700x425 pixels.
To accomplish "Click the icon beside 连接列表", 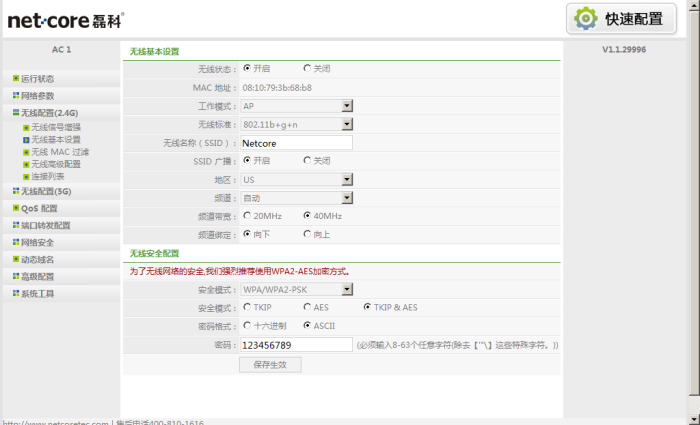I will click(x=26, y=177).
